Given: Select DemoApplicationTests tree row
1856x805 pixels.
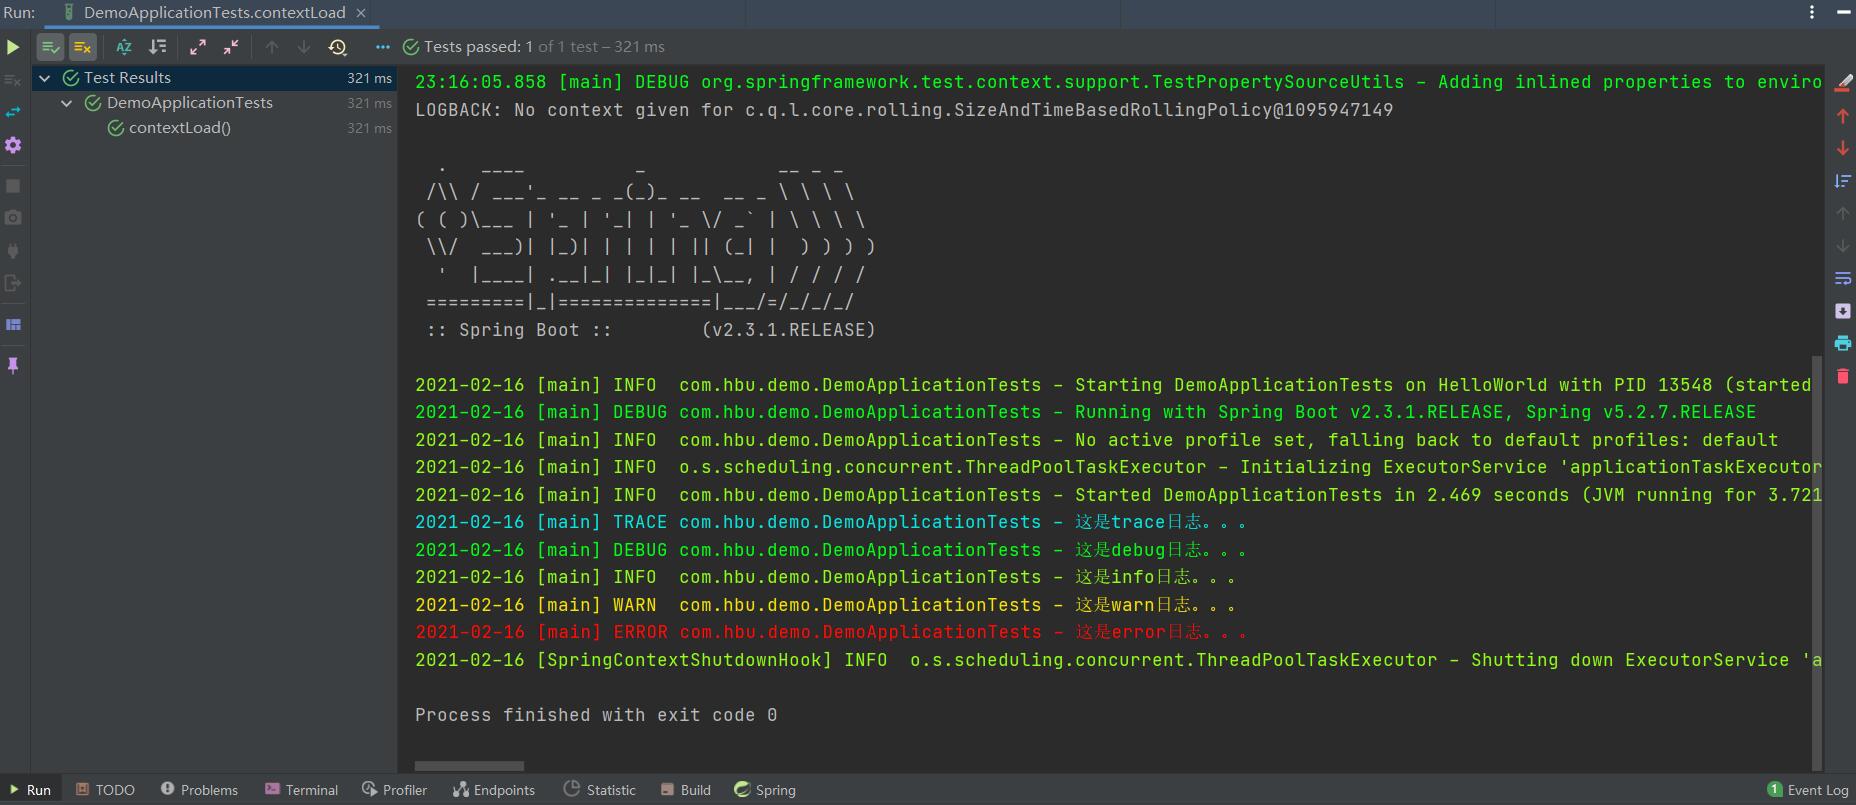Looking at the screenshot, I should [x=215, y=103].
